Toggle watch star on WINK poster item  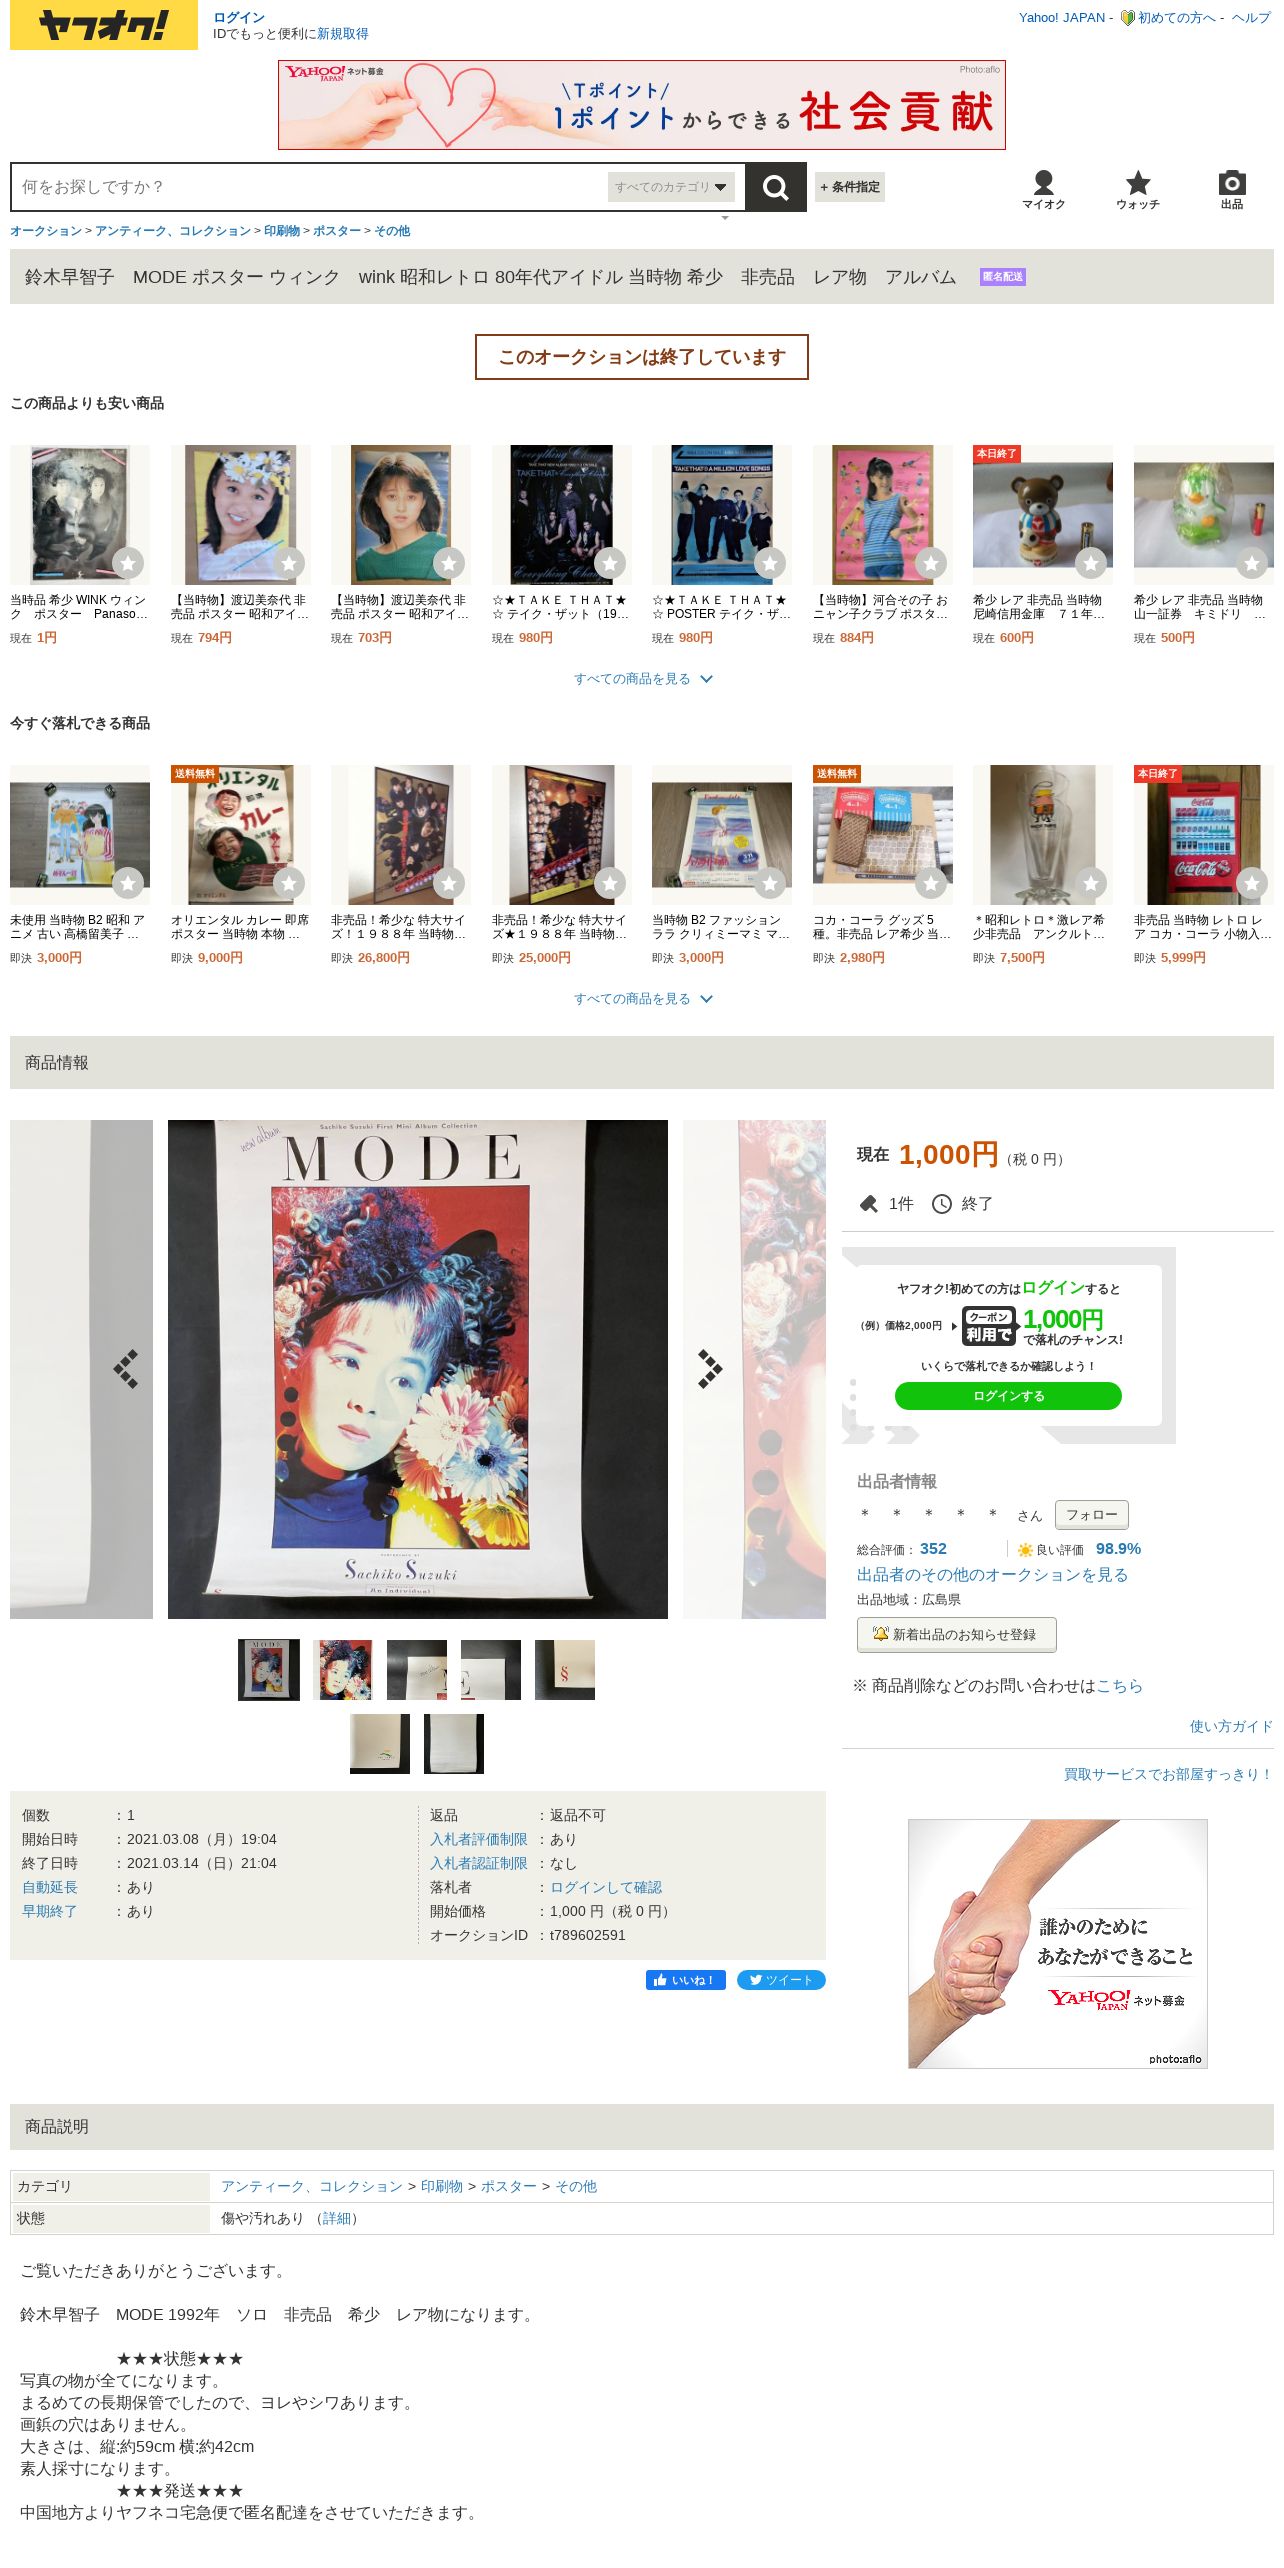pos(128,563)
